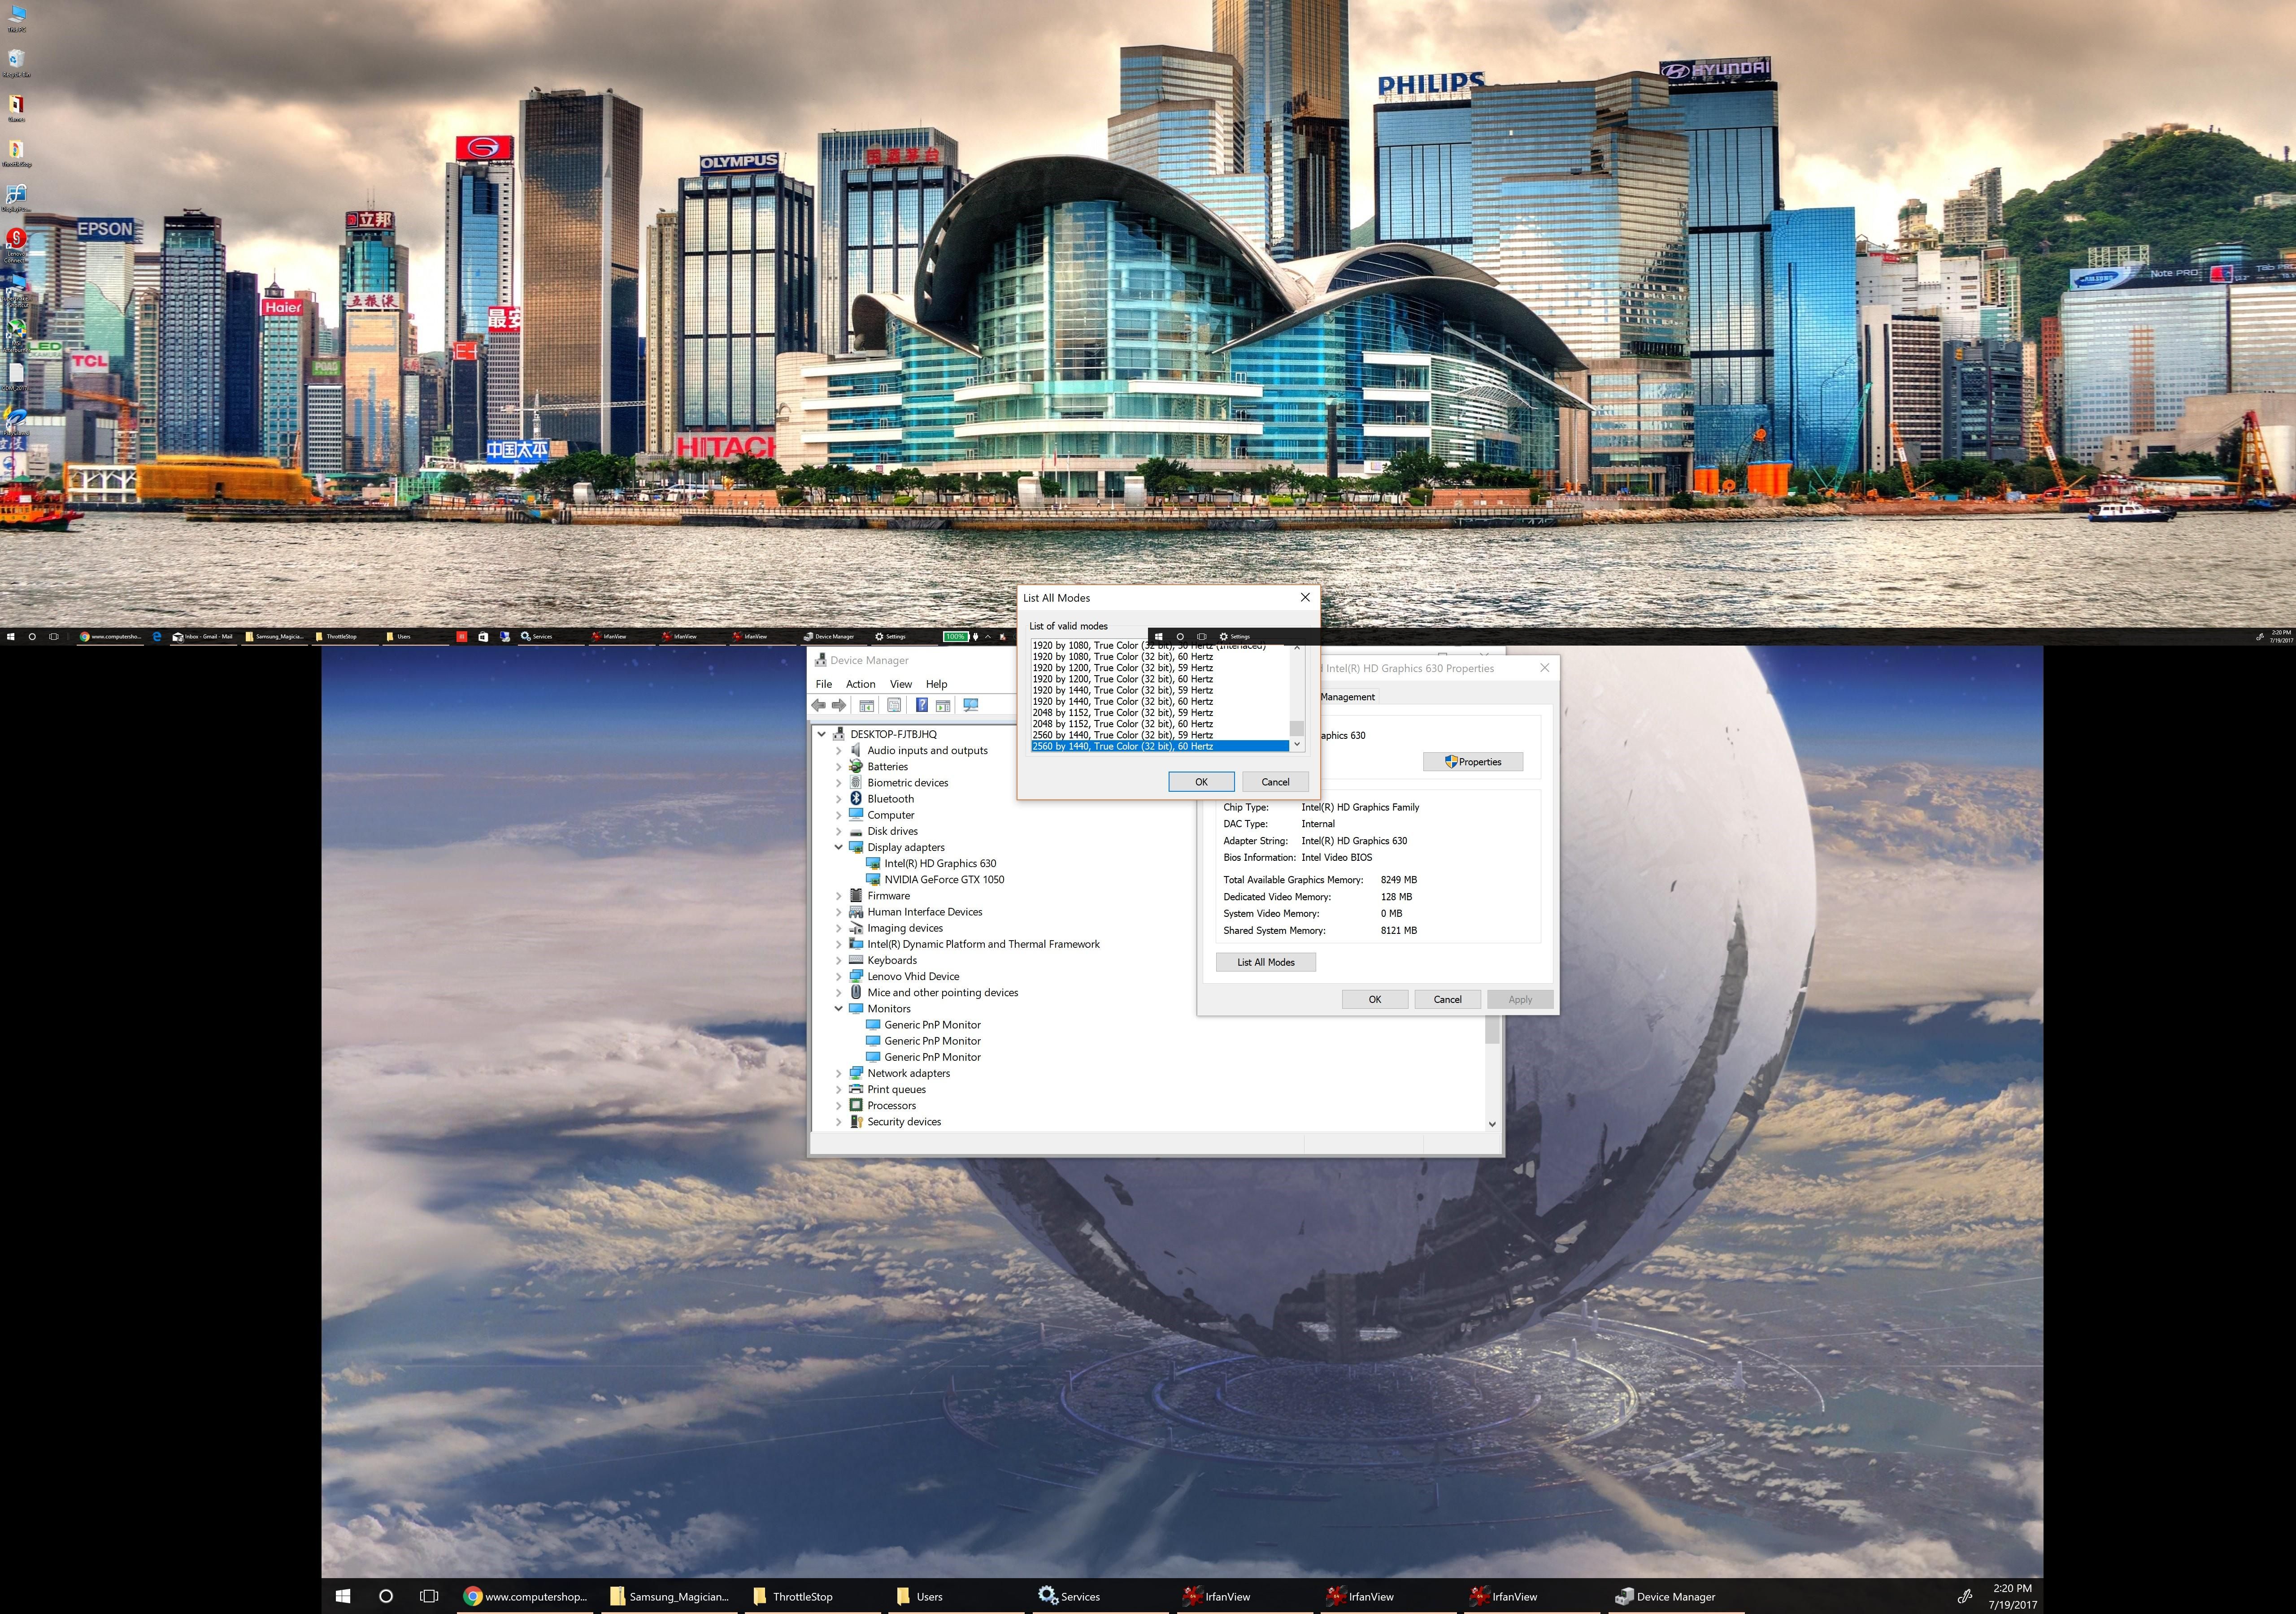Click OK in HD Graphics 630 Properties
The width and height of the screenshot is (2296, 1614).
pos(1375,999)
